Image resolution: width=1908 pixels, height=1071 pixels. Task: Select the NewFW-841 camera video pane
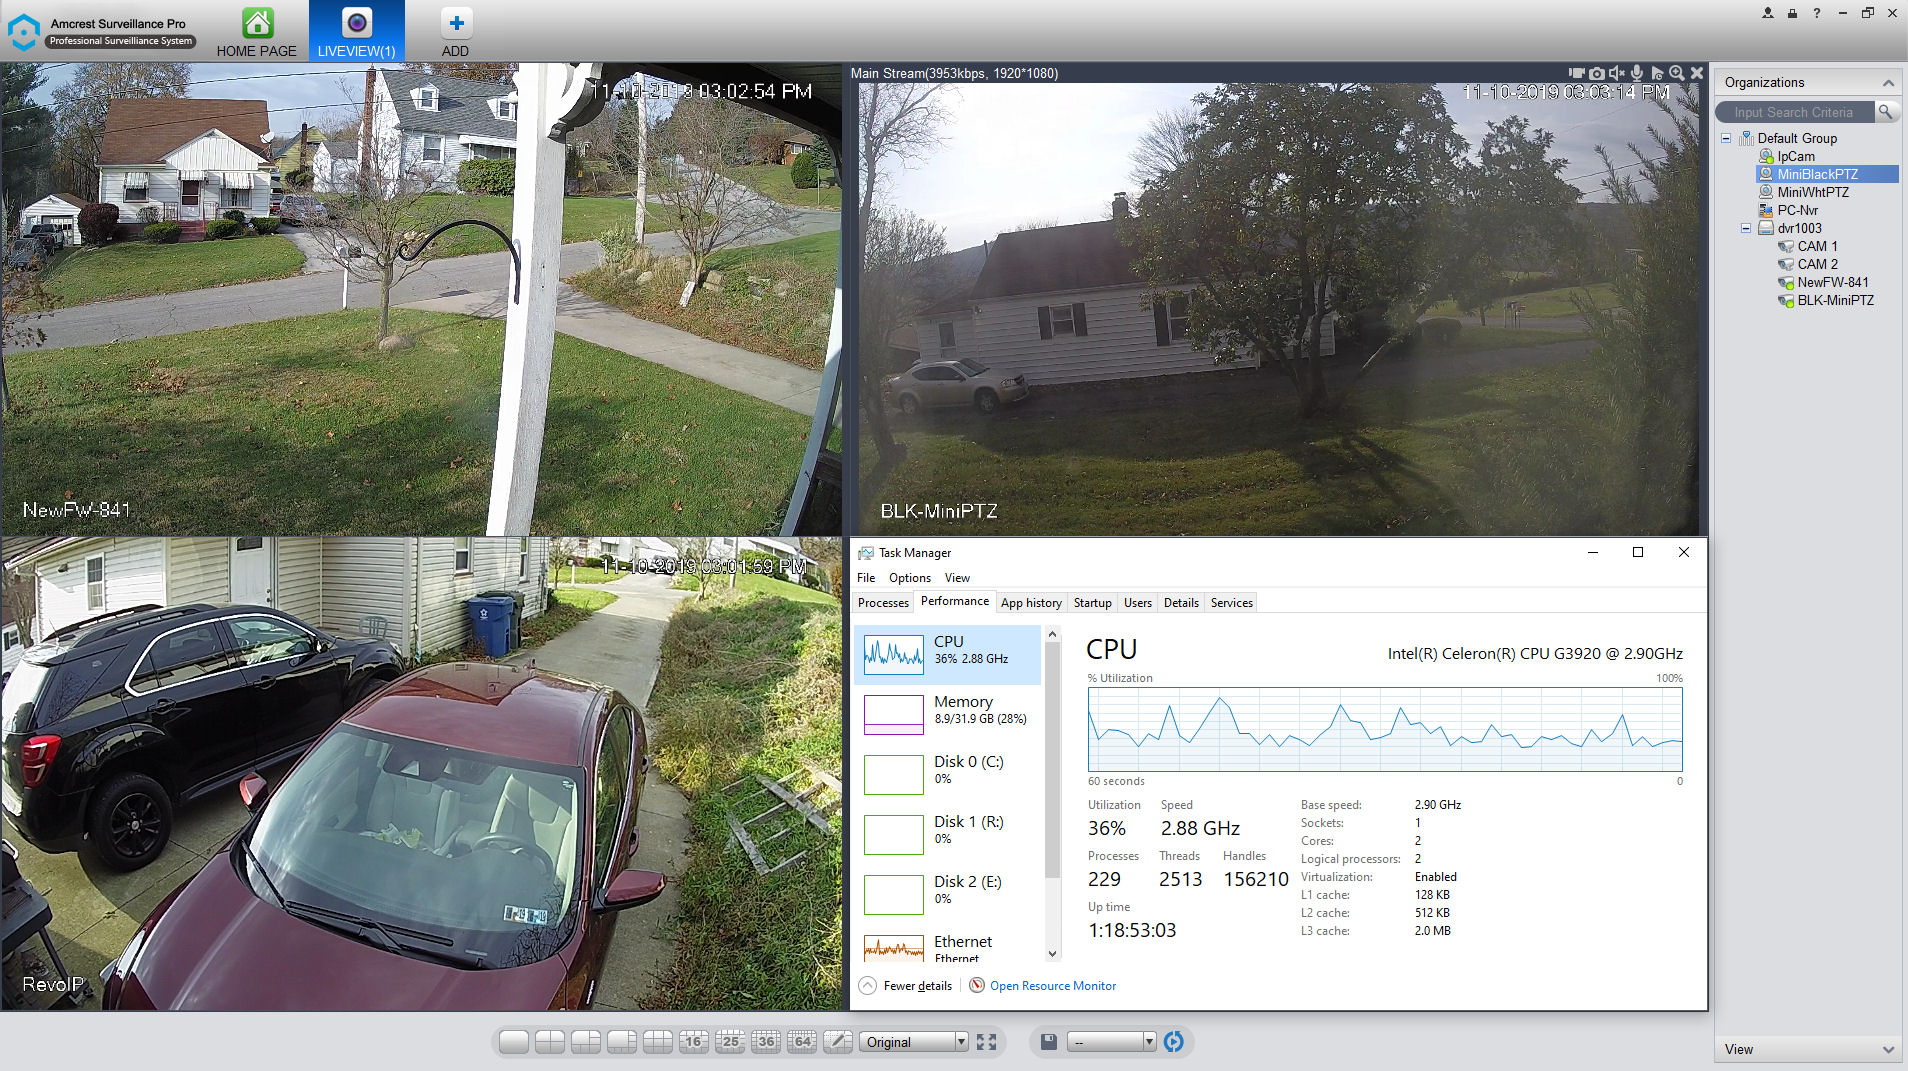421,299
